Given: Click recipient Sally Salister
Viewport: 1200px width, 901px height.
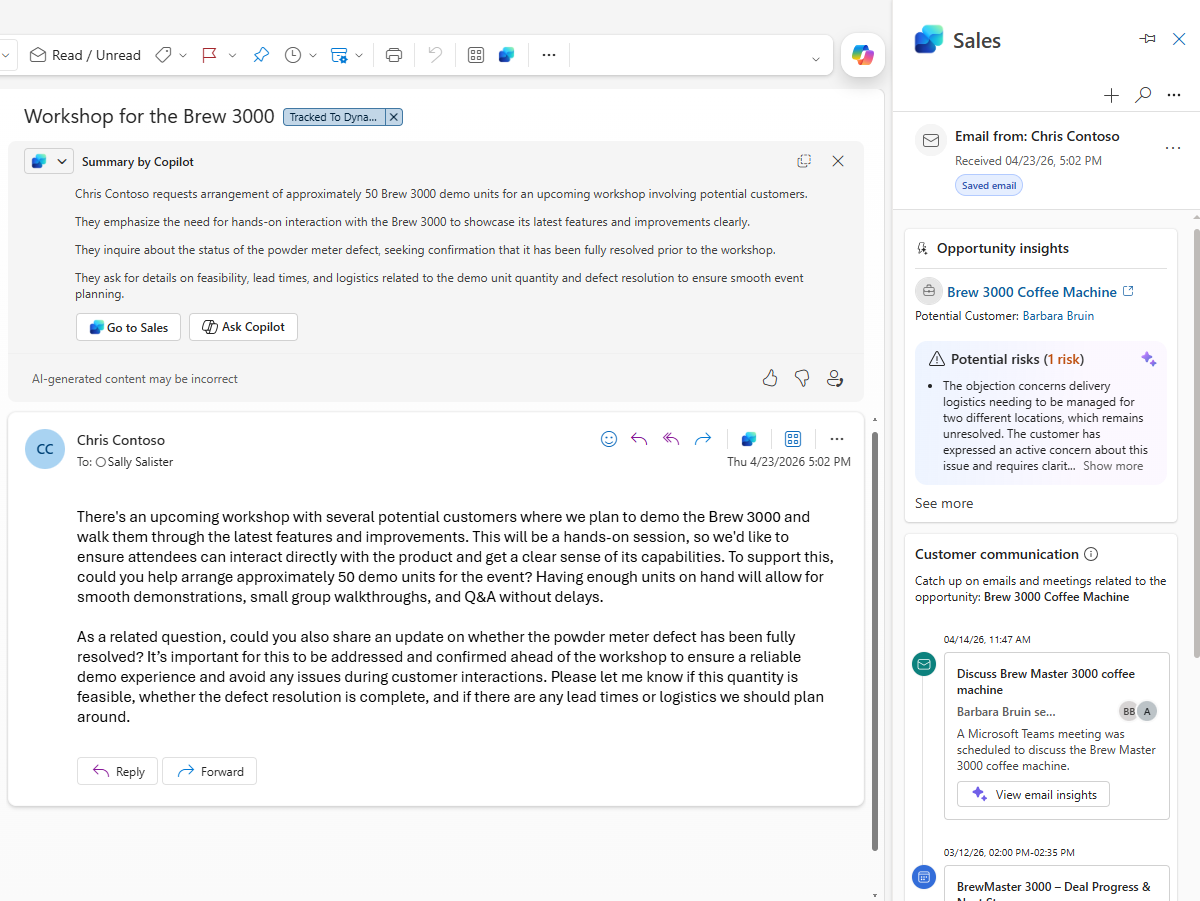Looking at the screenshot, I should click(140, 462).
